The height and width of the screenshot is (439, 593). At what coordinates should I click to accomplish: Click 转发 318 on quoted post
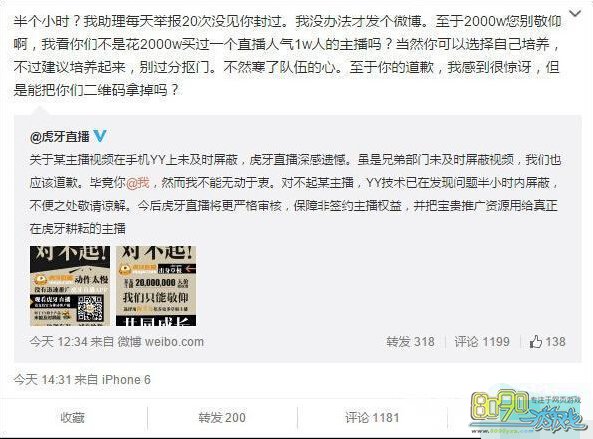tap(410, 342)
